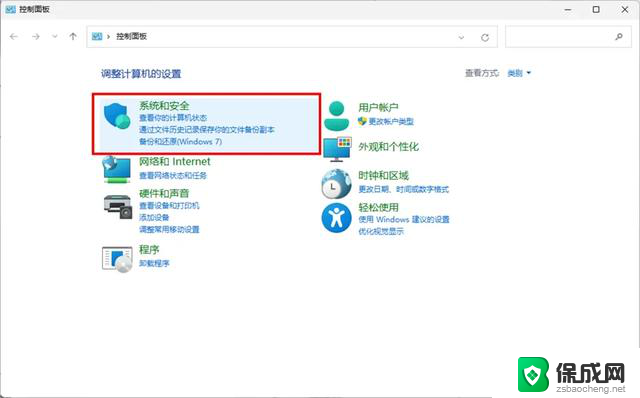The height and width of the screenshot is (398, 640).
Task: Open the 系统和安全 shield icon
Action: click(x=117, y=116)
